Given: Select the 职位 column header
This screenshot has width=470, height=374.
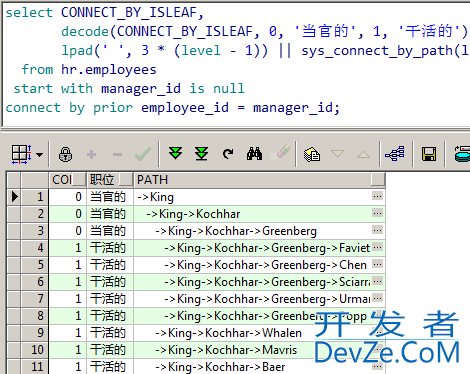Looking at the screenshot, I should point(110,180).
